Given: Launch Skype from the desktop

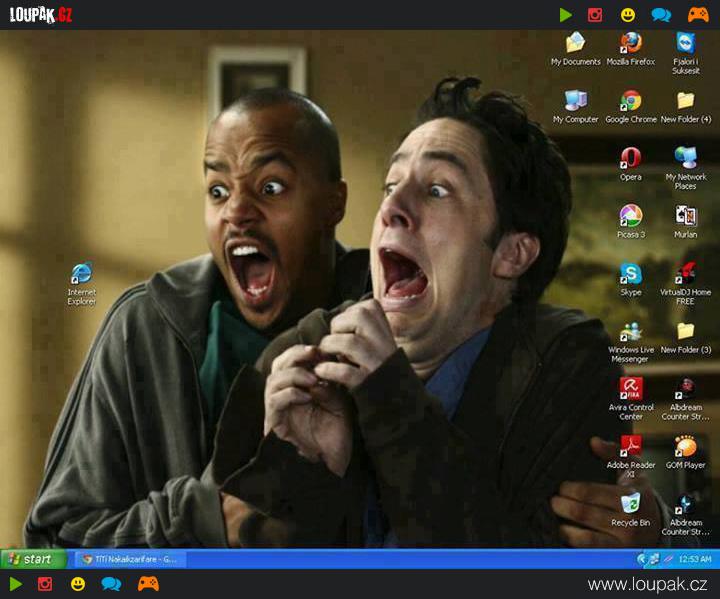Looking at the screenshot, I should tap(630, 279).
